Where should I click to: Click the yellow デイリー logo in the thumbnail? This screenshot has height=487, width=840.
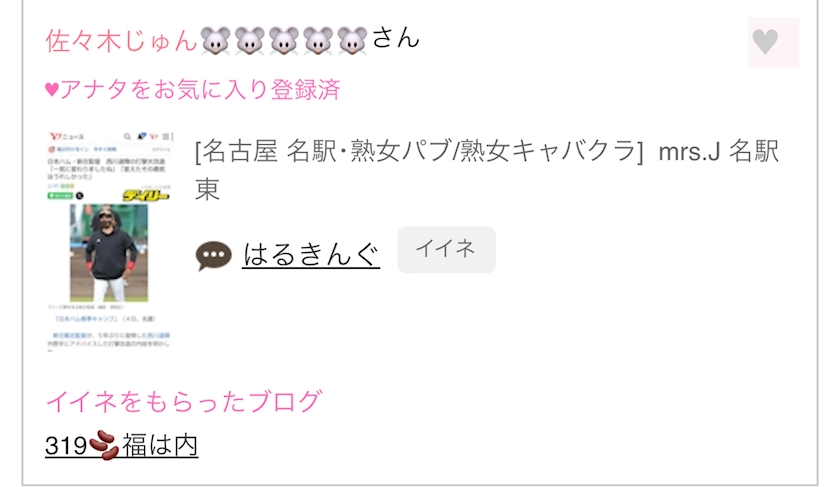coord(147,195)
